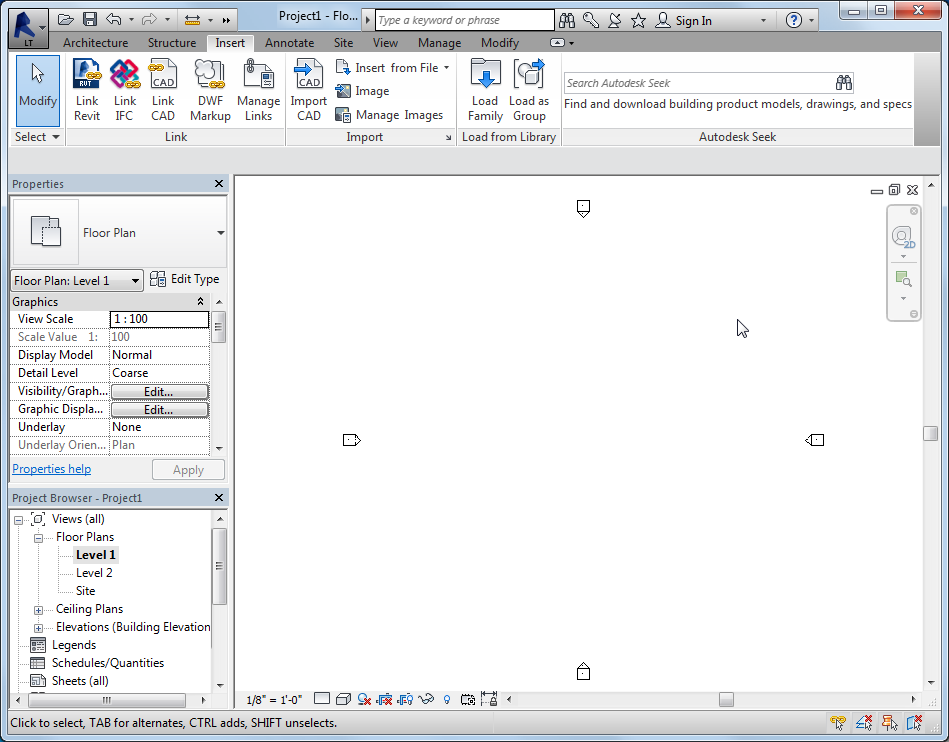The image size is (949, 742).
Task: Open the Floor Plan: Level 1 instance dropdown
Action: tap(77, 281)
